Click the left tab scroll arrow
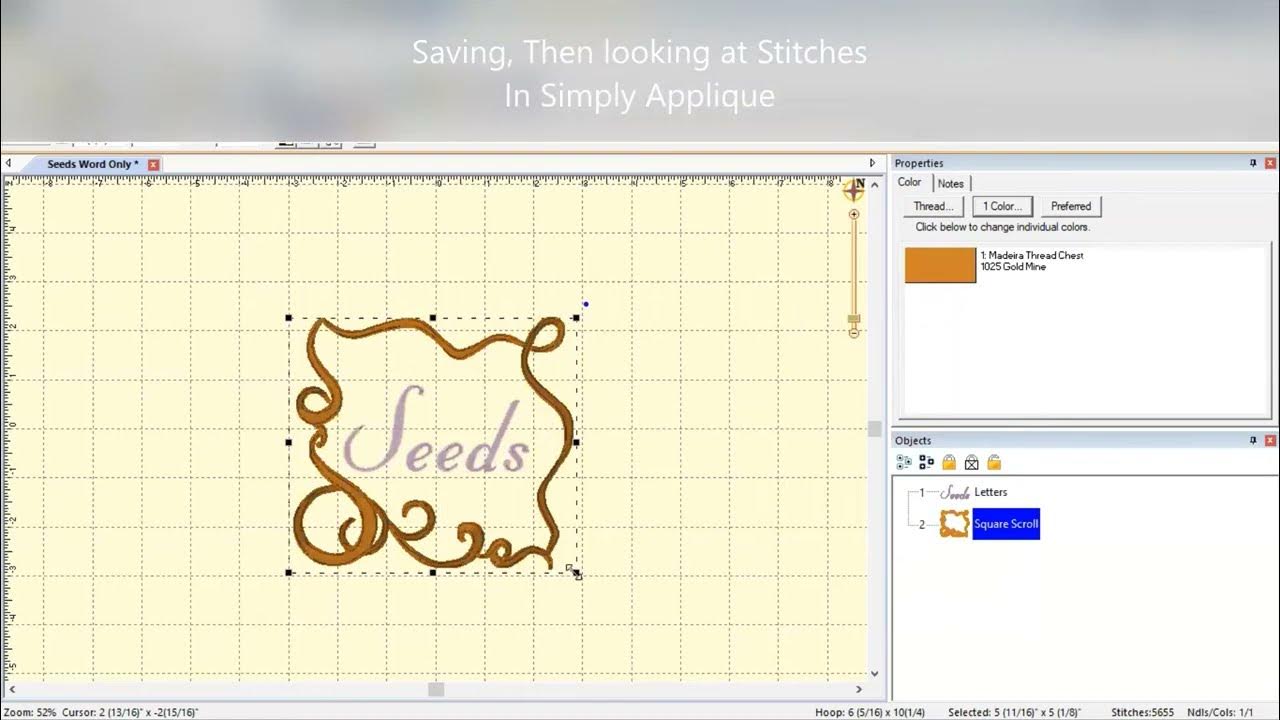This screenshot has width=1280, height=720. coord(8,163)
